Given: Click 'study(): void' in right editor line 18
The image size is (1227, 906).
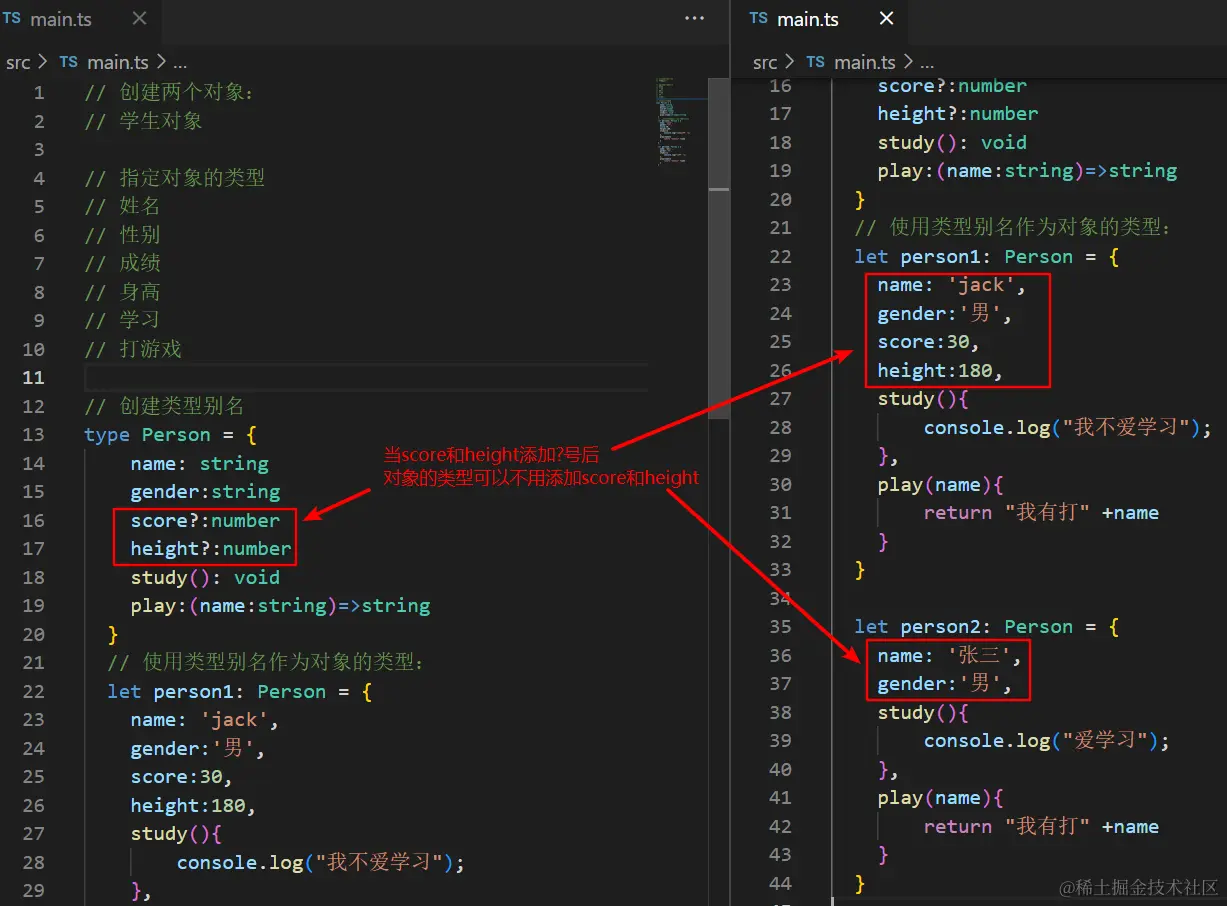Looking at the screenshot, I should tap(952, 142).
